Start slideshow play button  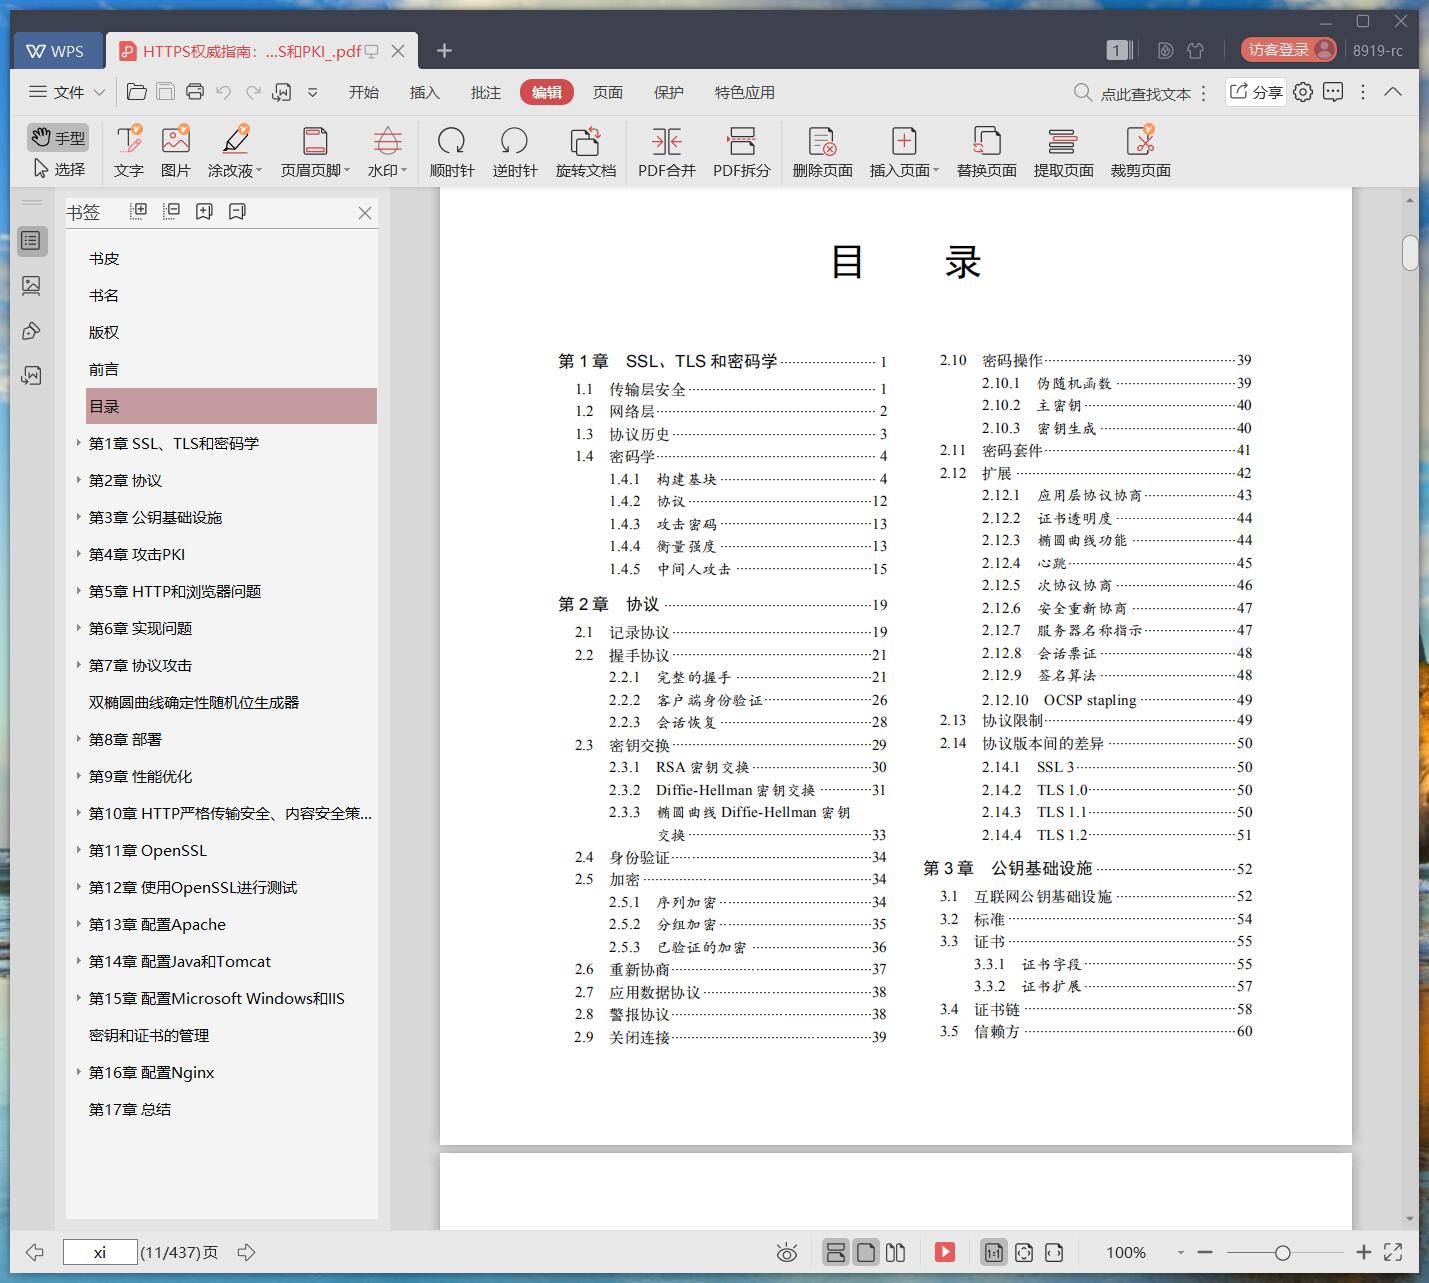[945, 1252]
